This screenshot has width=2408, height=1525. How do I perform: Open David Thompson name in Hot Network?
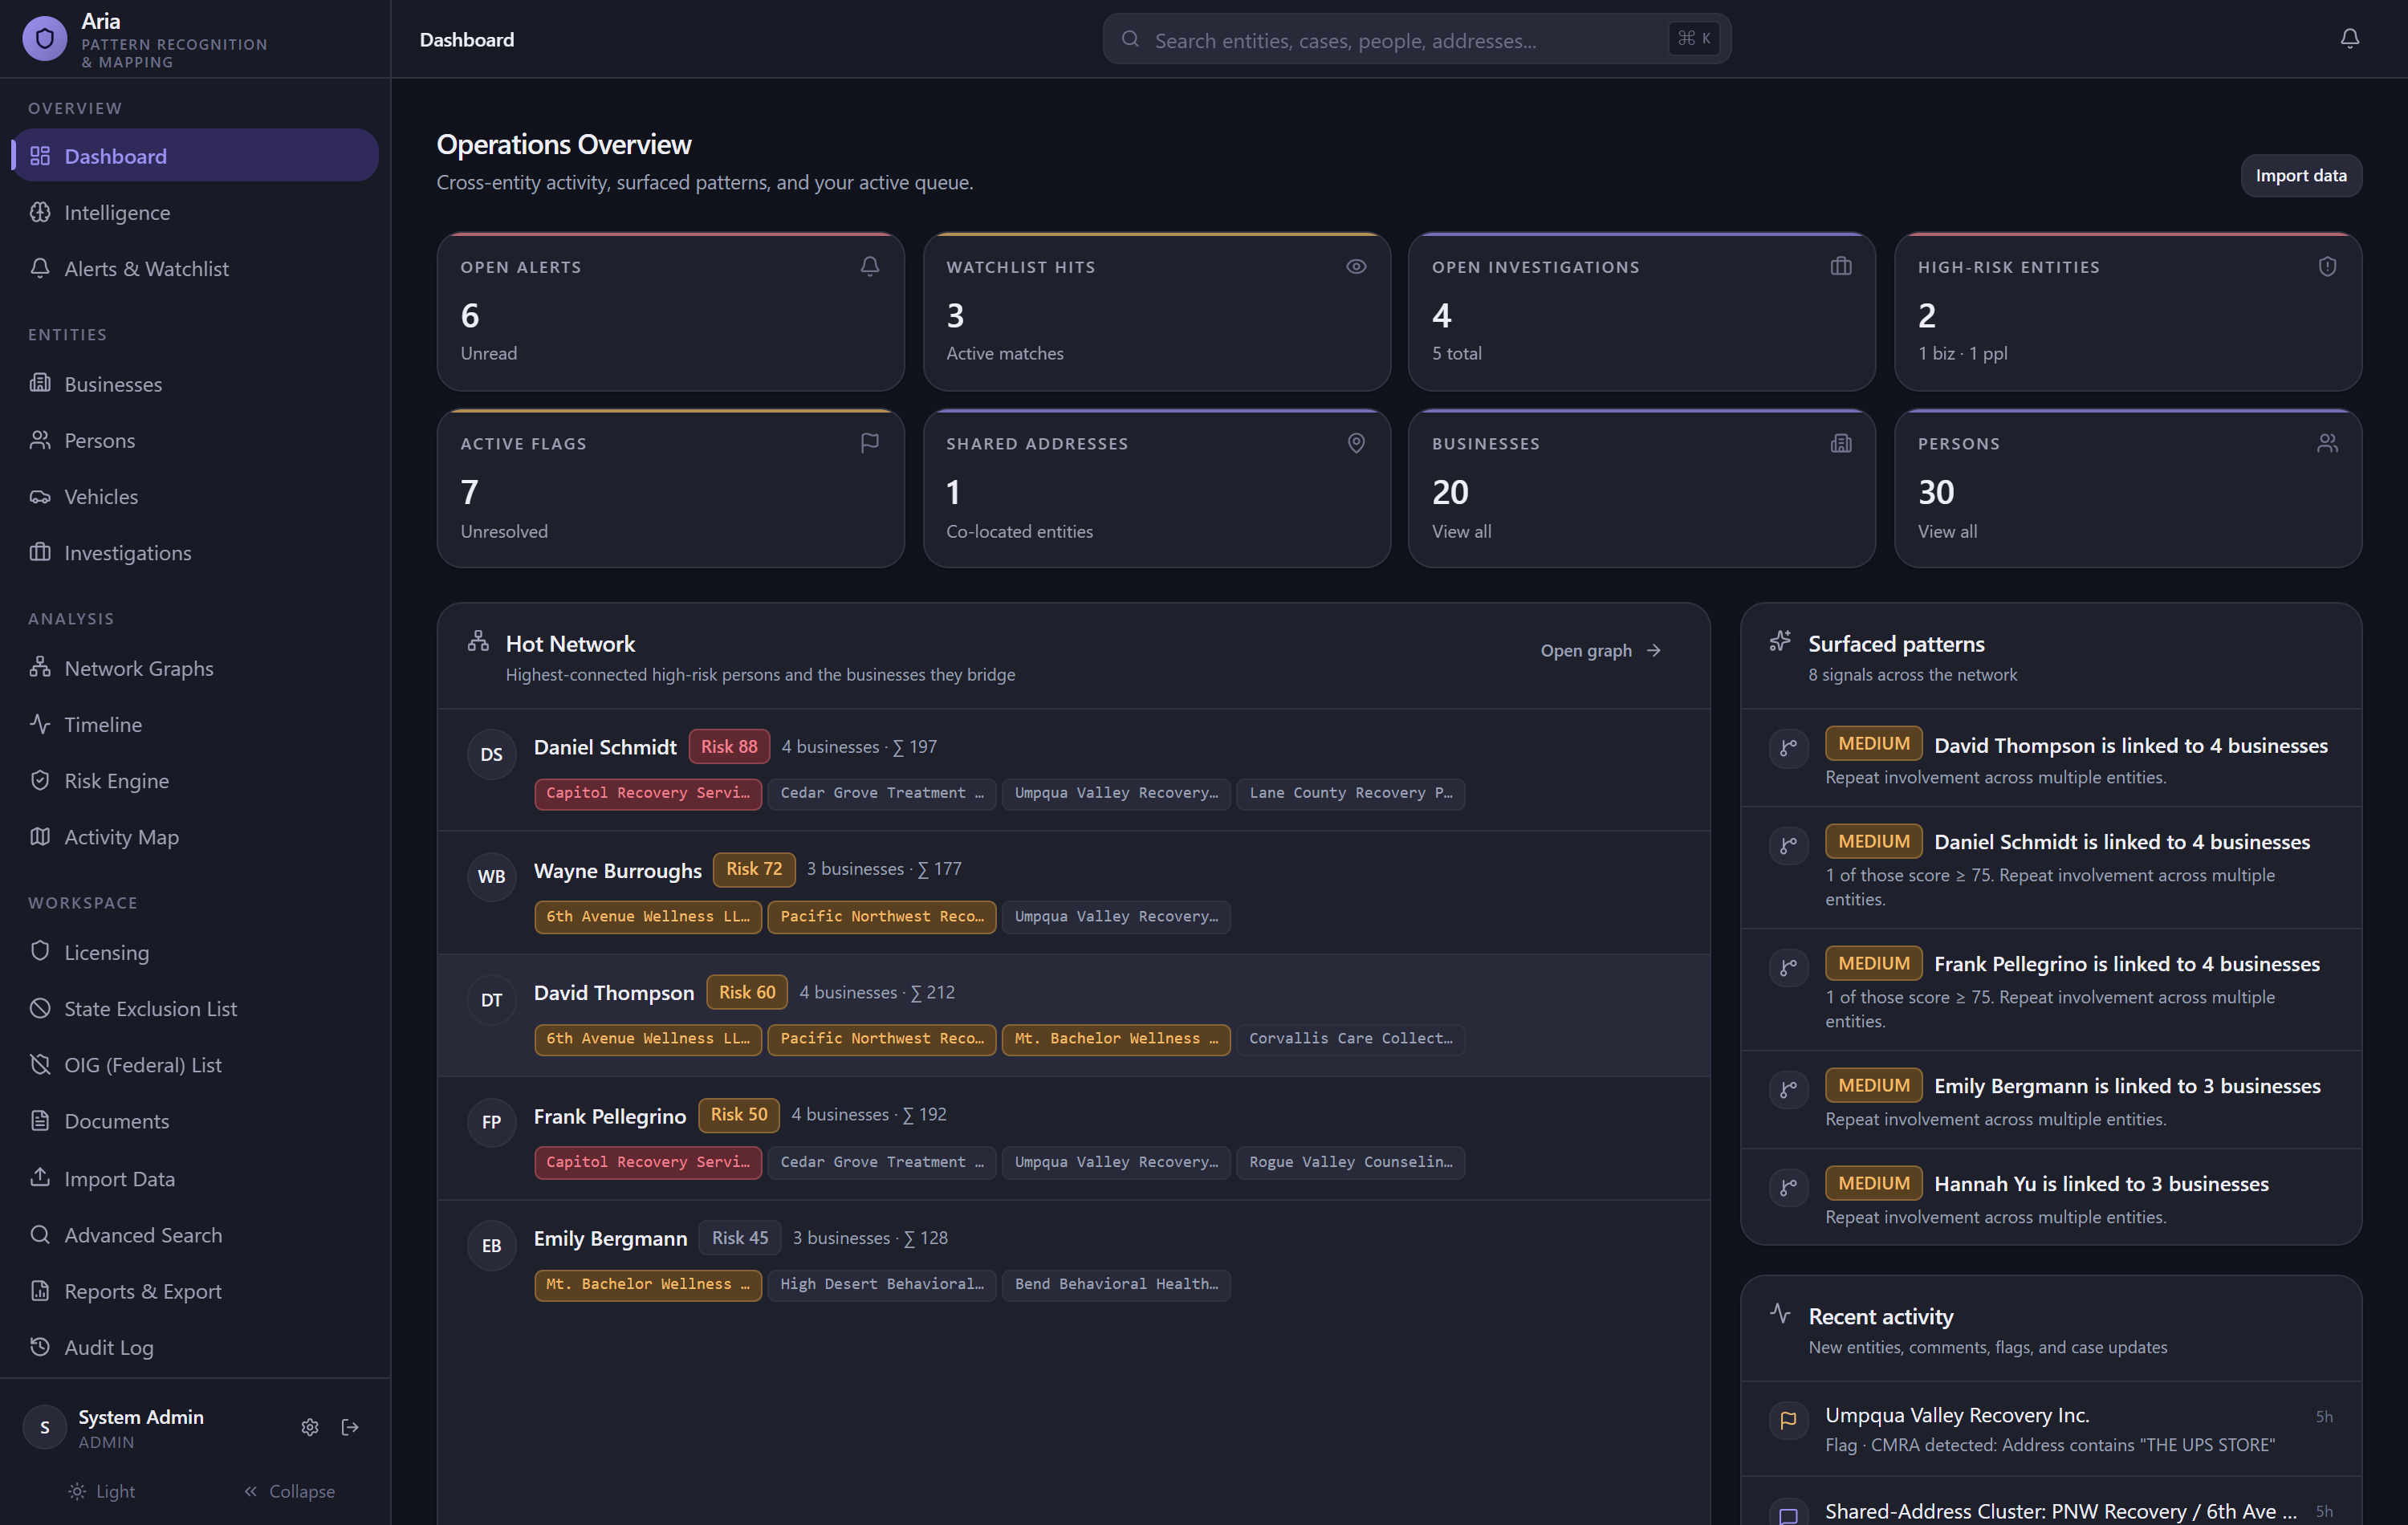coord(613,992)
